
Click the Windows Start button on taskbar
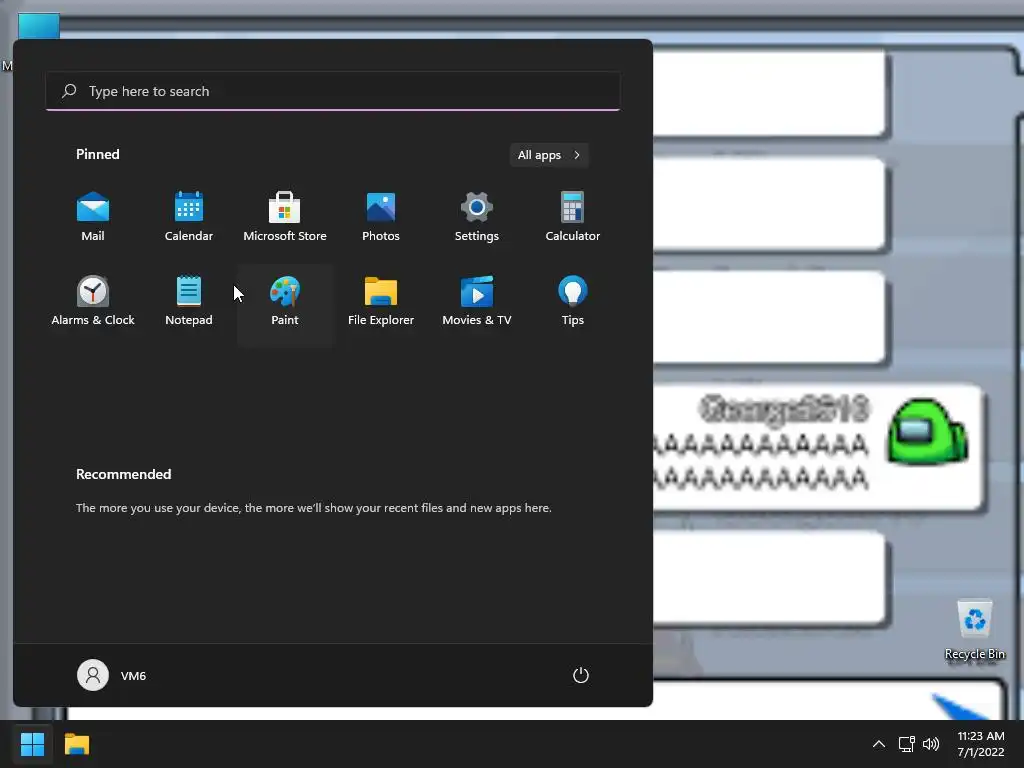pyautogui.click(x=32, y=744)
